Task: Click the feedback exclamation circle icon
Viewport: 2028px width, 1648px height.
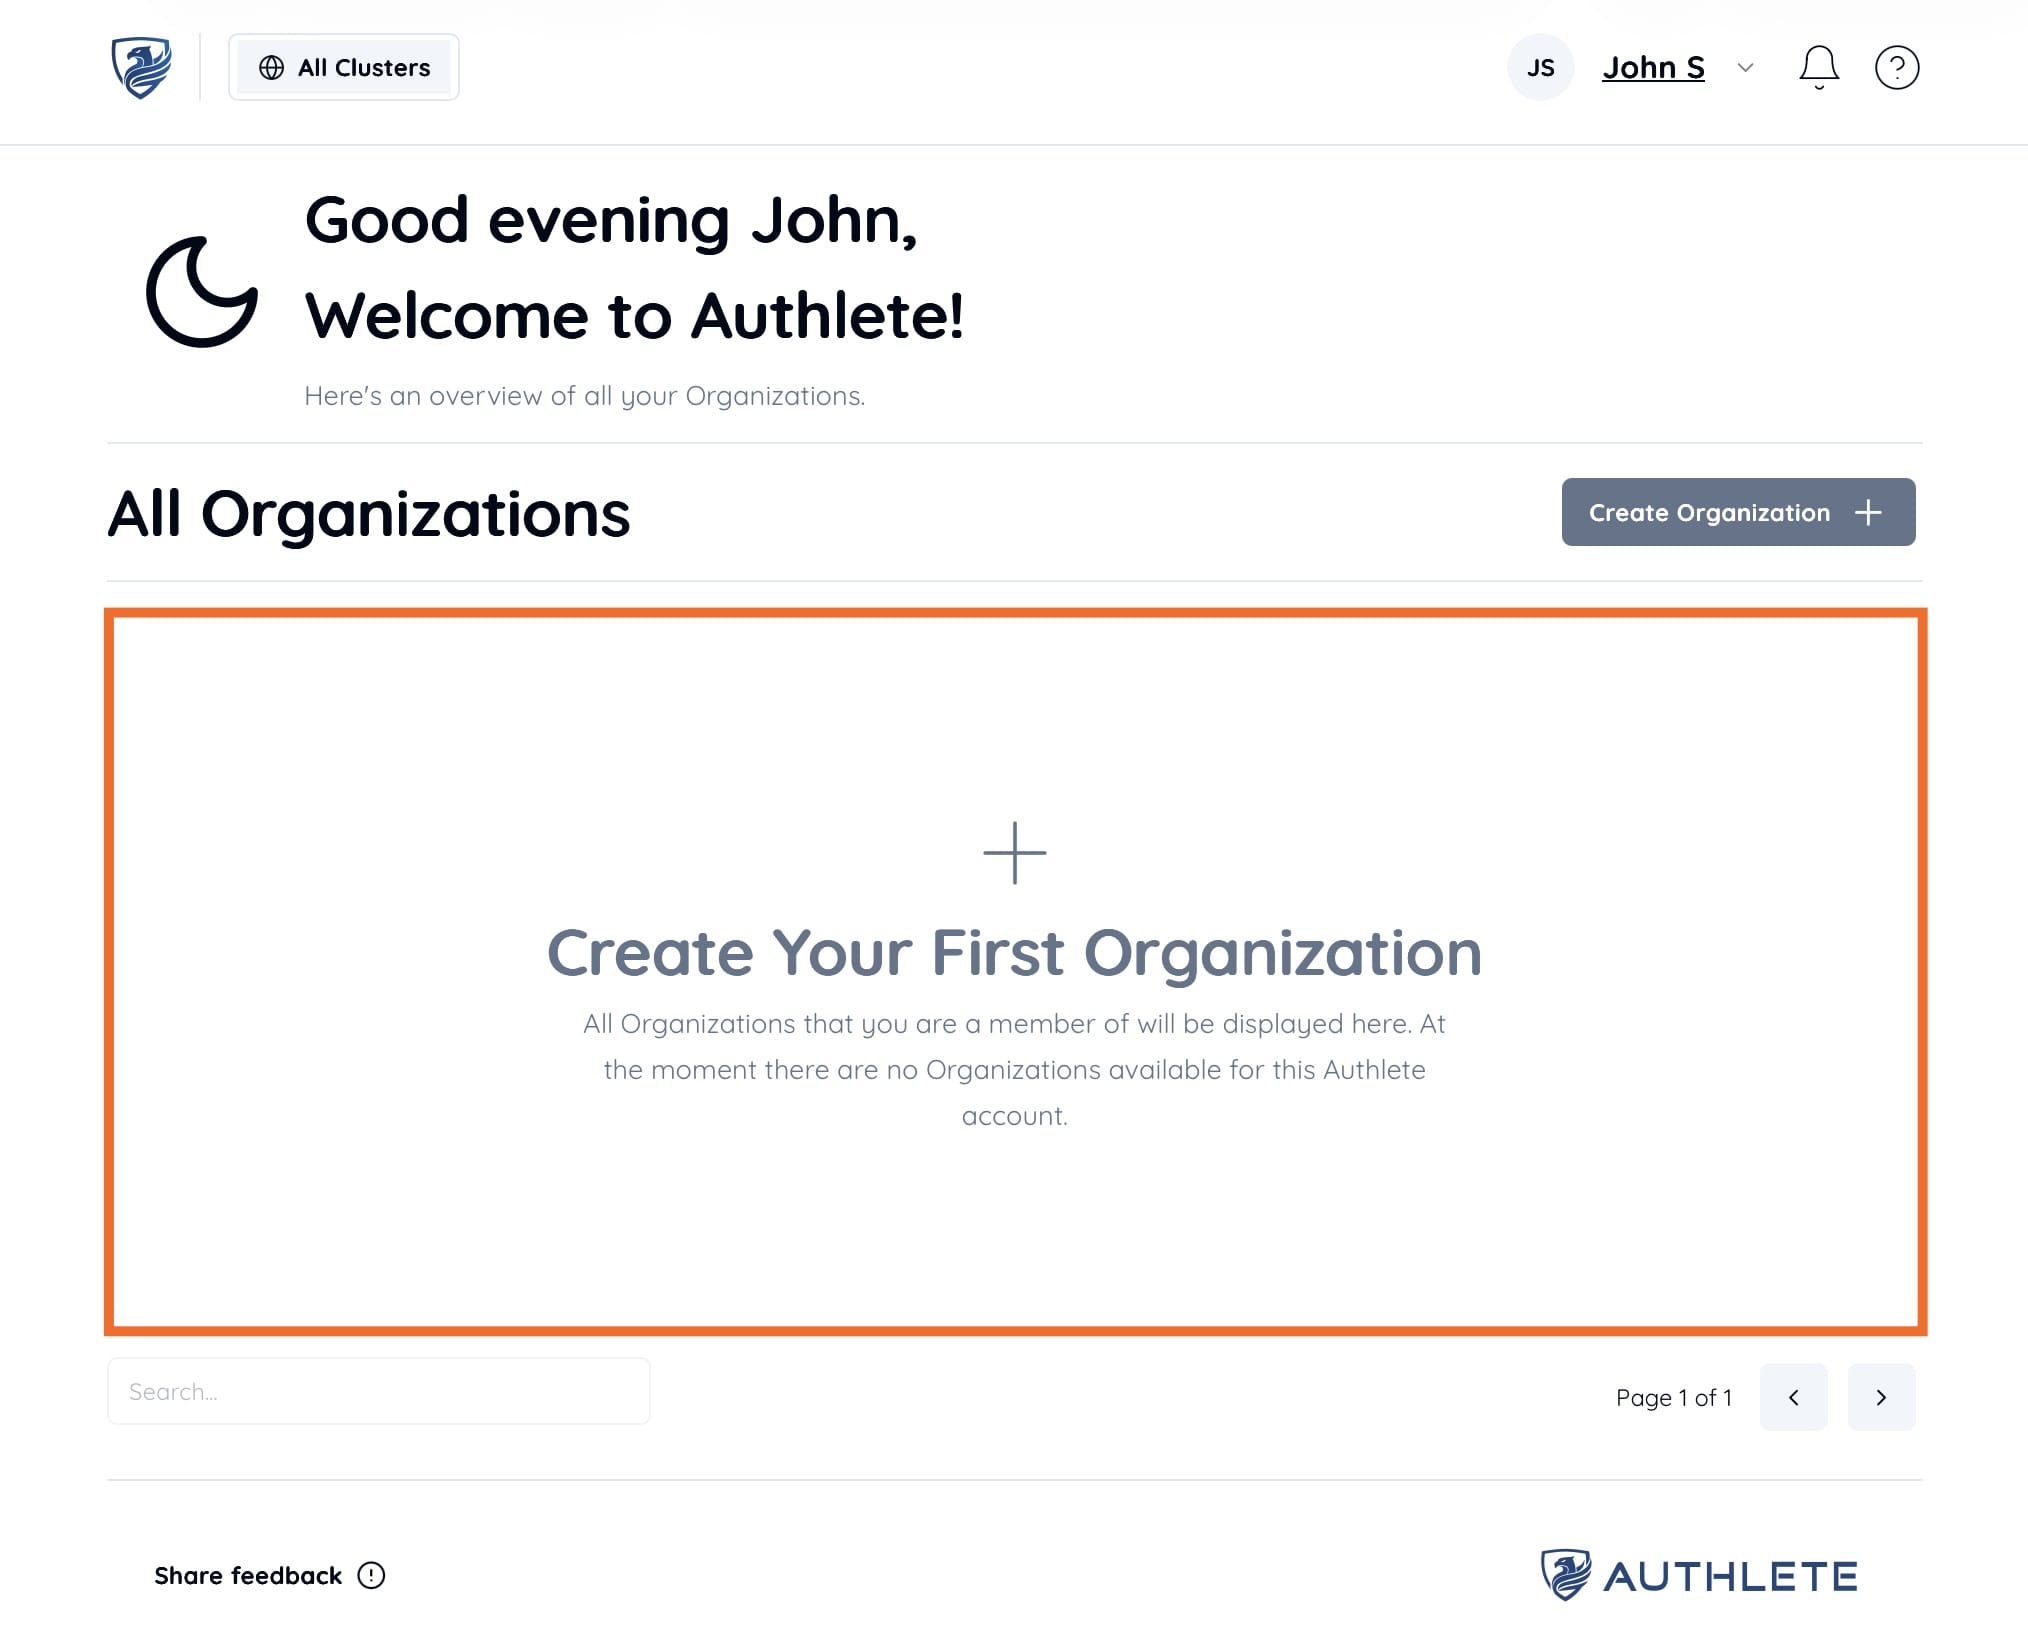Action: [371, 1576]
